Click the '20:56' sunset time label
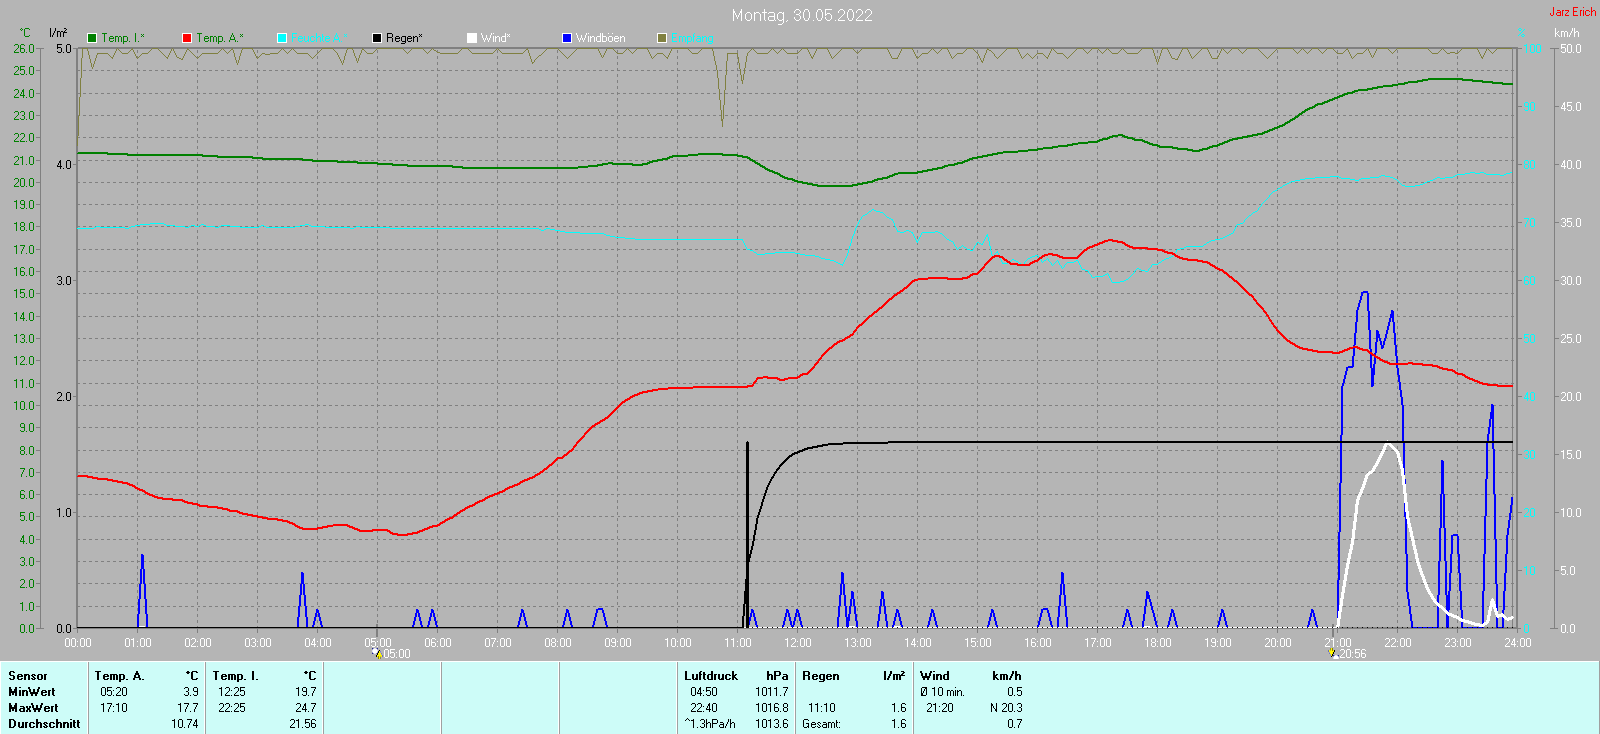The width and height of the screenshot is (1600, 734). coord(1353,654)
